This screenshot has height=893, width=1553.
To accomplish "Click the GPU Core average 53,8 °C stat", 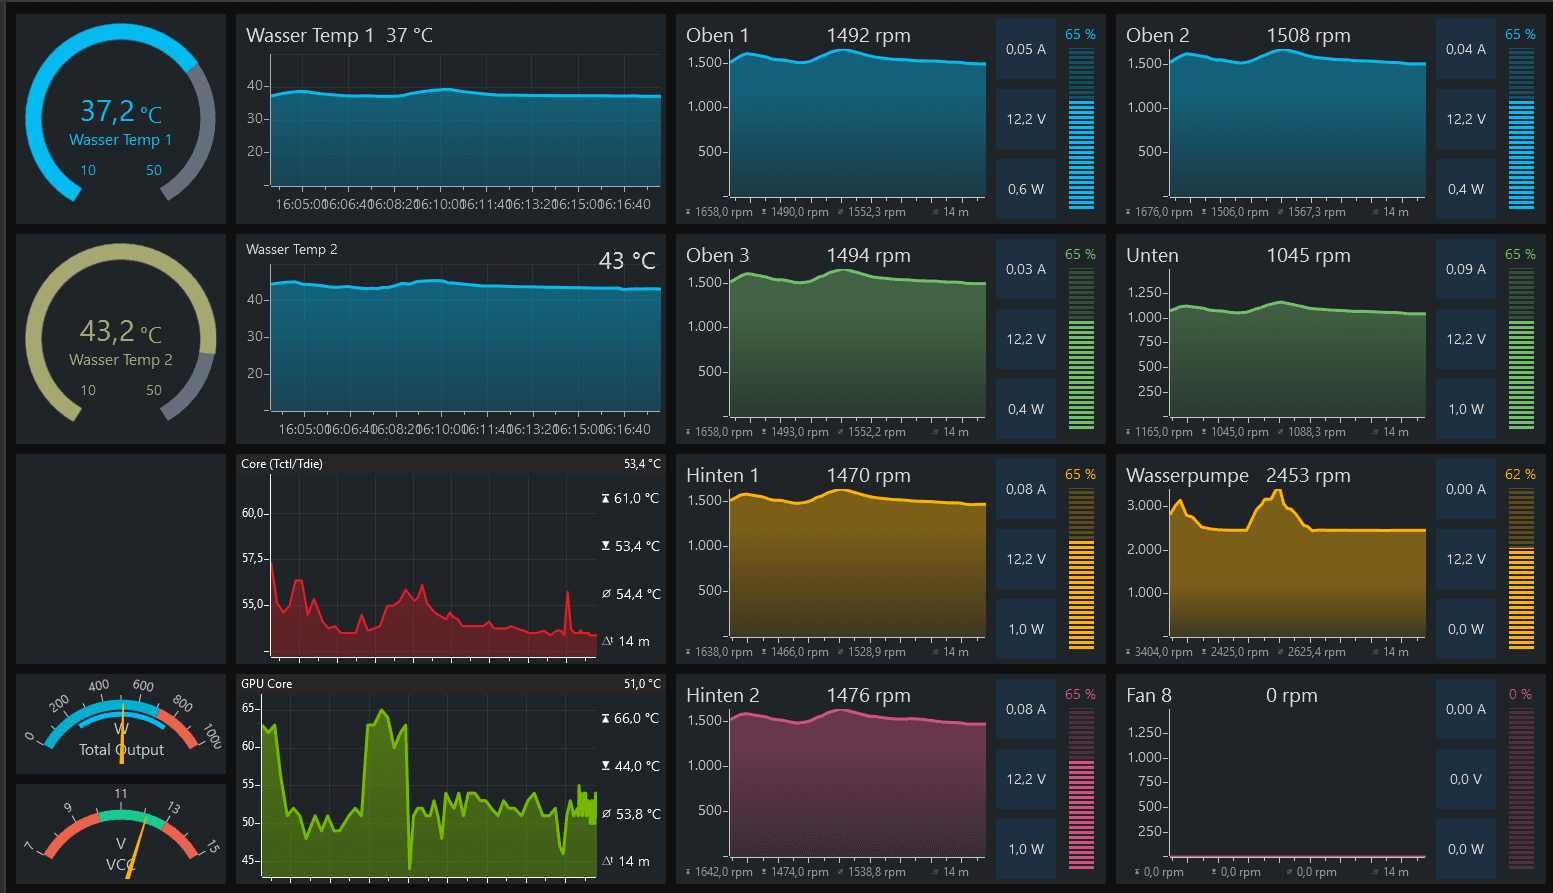I will click(630, 814).
